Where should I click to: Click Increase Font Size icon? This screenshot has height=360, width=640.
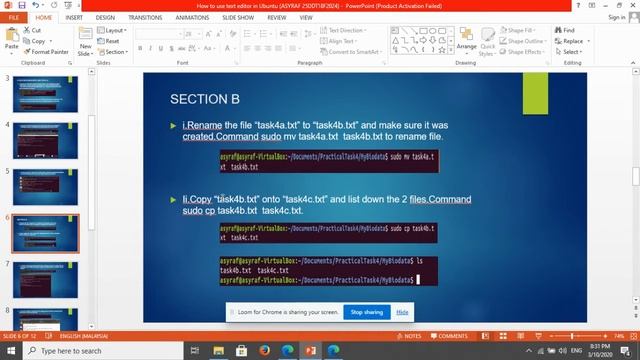point(209,34)
